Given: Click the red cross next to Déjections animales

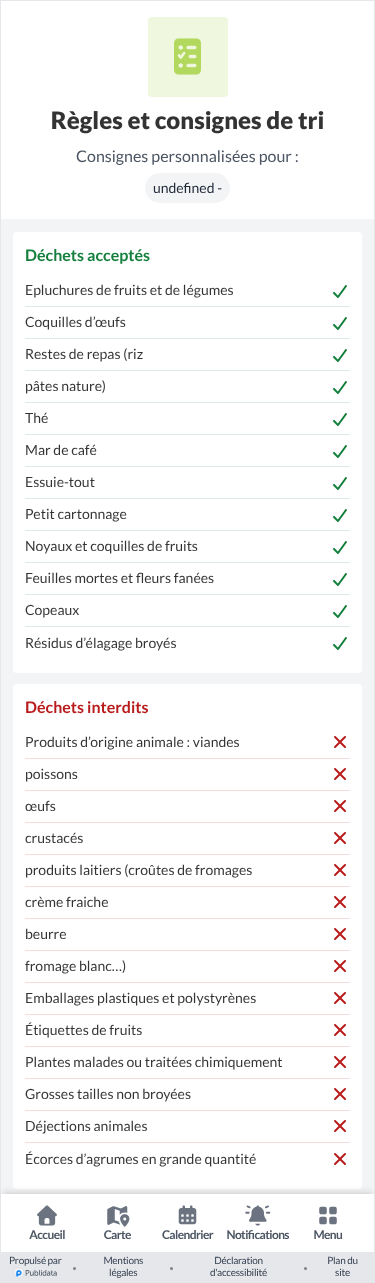Looking at the screenshot, I should [x=340, y=1126].
